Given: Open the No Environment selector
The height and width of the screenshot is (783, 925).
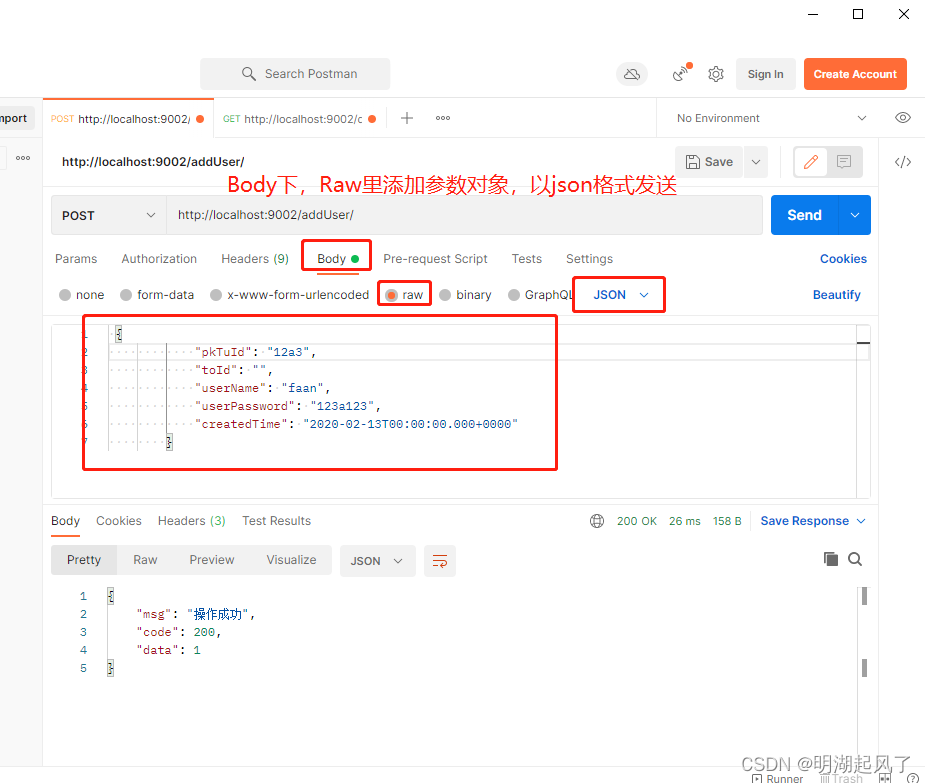Looking at the screenshot, I should coord(771,118).
